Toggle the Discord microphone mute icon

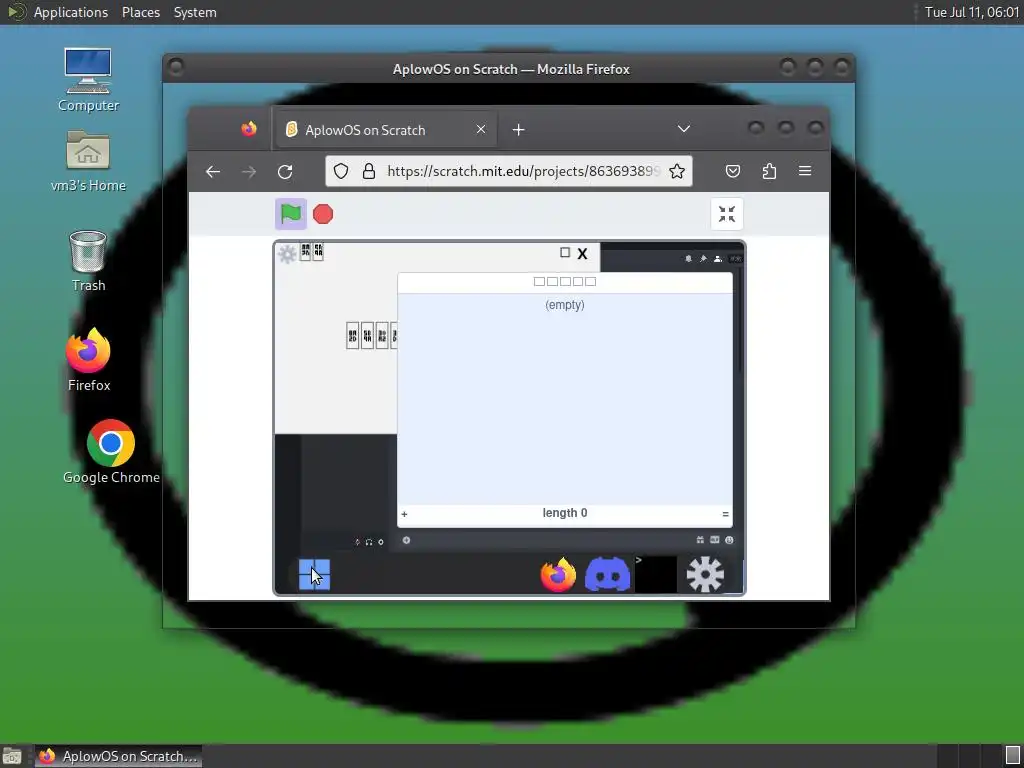357,541
